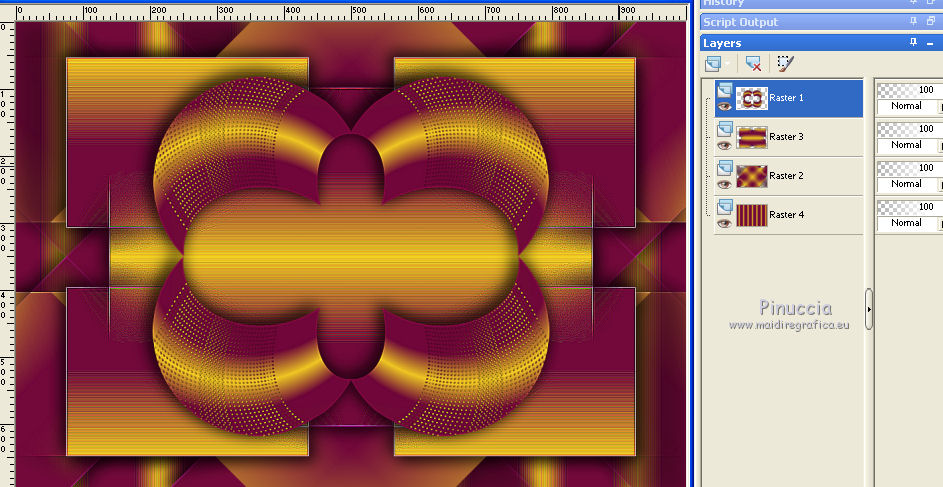The width and height of the screenshot is (943, 487).
Task: Adjust the Raster 3 opacity slider
Action: coord(909,129)
